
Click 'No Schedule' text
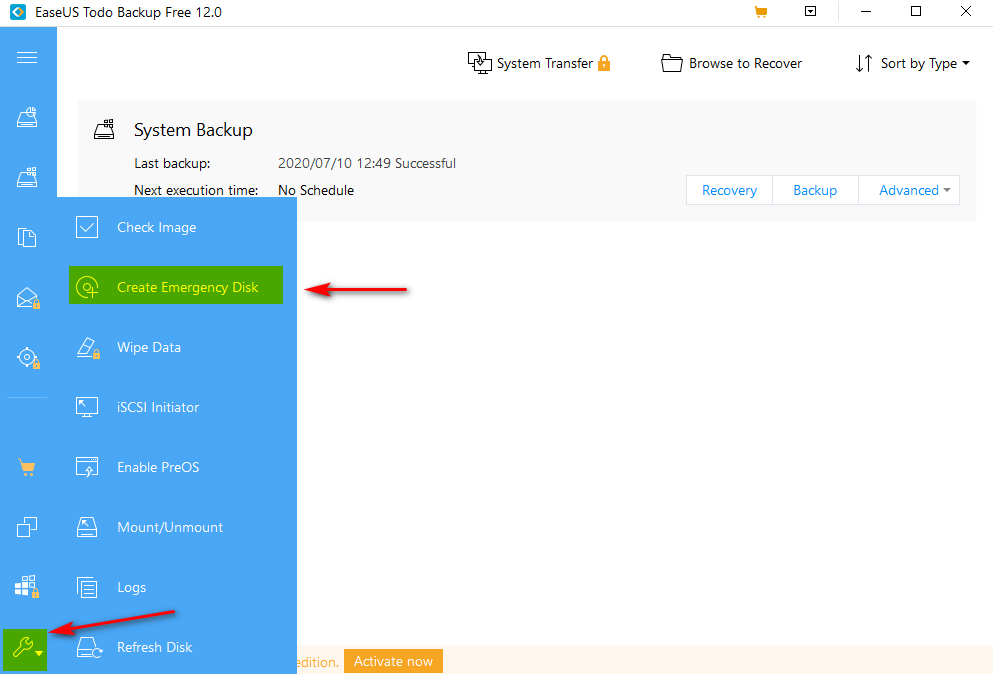316,190
